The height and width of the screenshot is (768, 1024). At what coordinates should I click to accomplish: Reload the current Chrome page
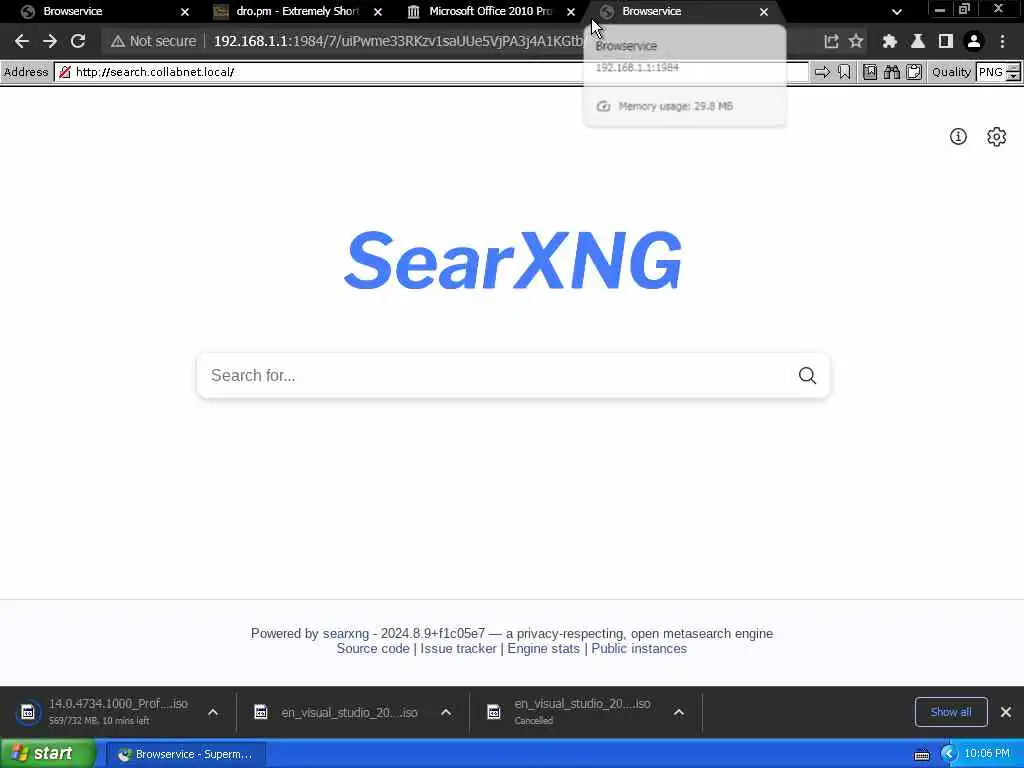pos(78,41)
